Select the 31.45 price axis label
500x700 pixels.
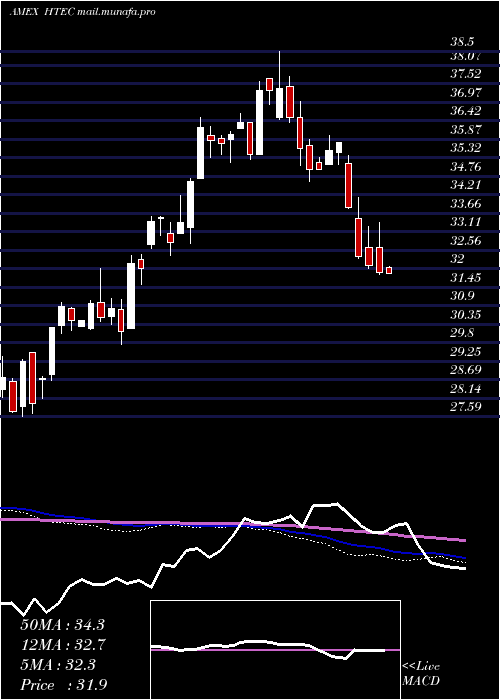point(466,278)
